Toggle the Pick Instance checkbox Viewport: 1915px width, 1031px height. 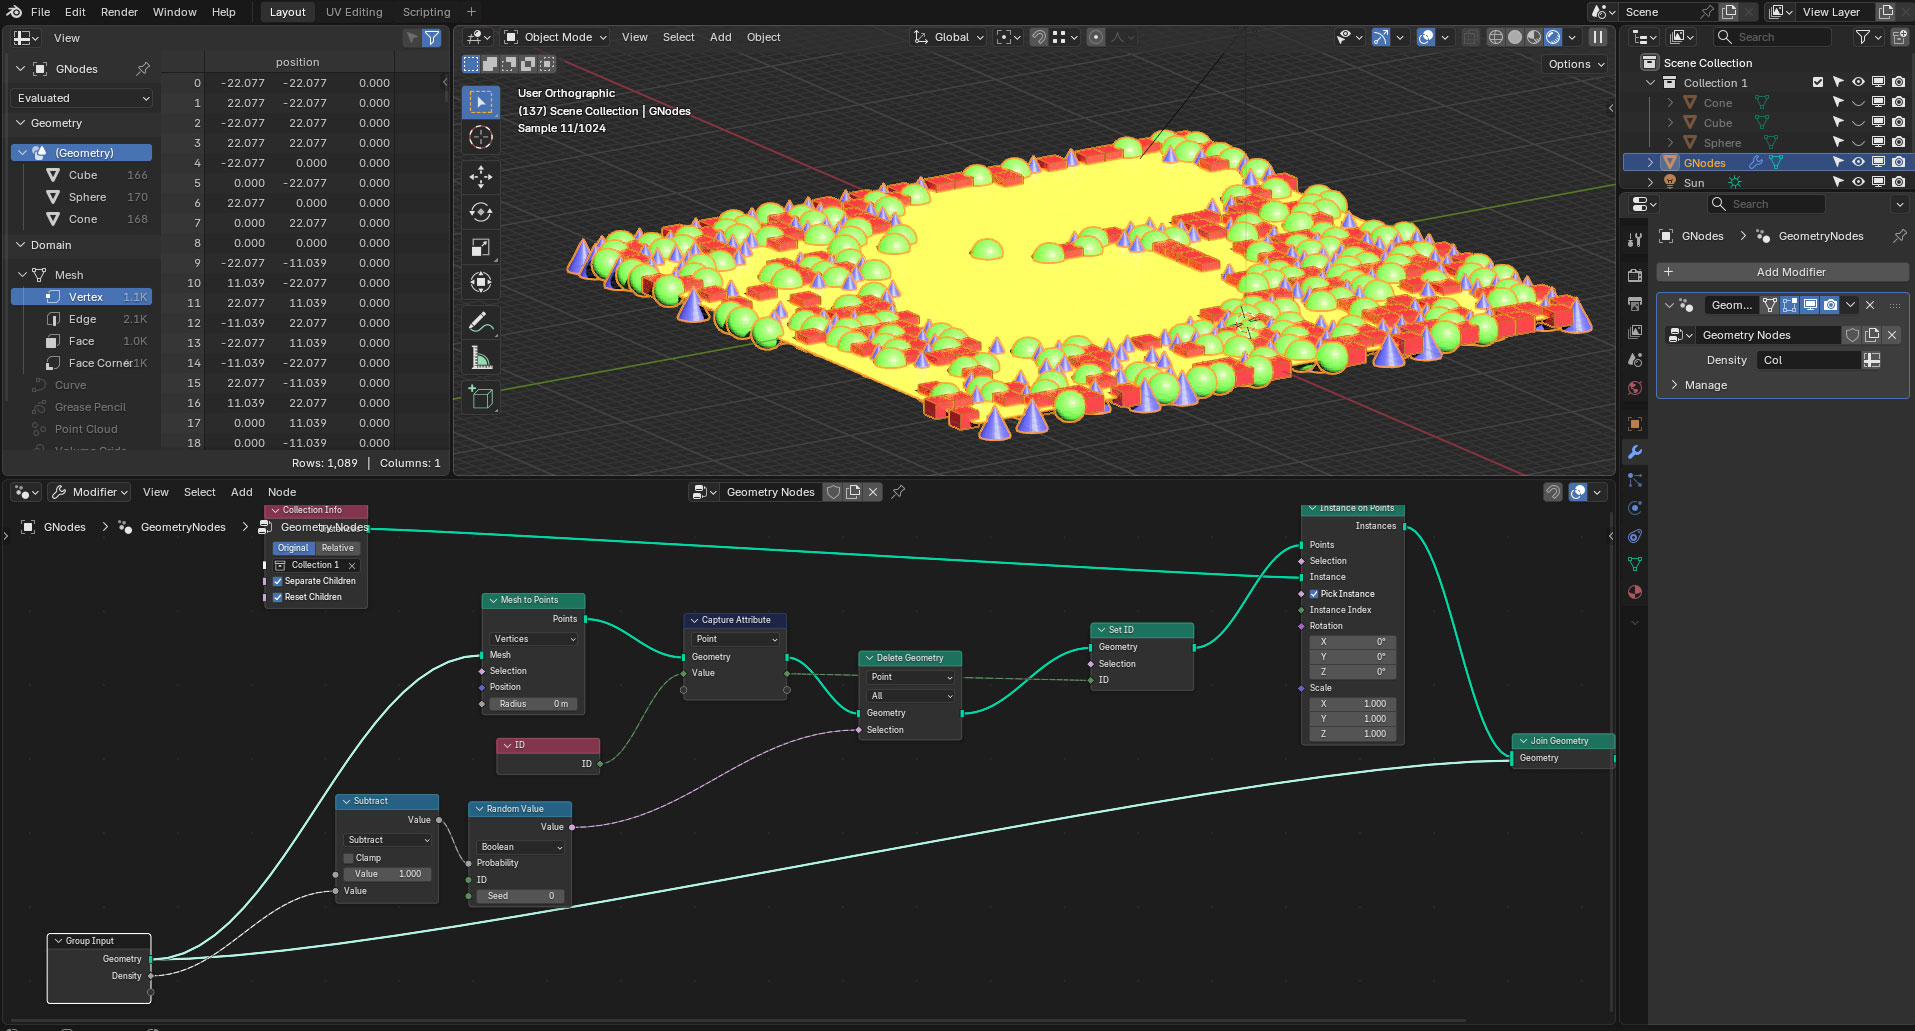pos(1313,594)
